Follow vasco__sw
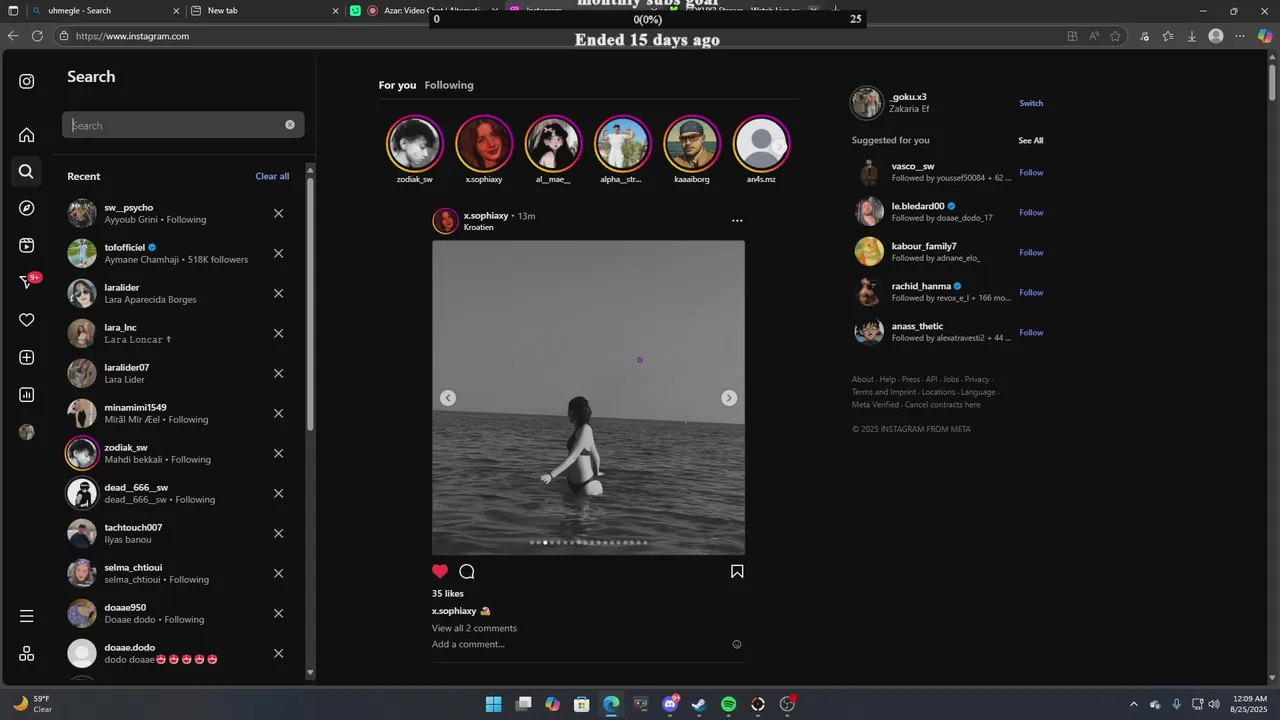 tap(1031, 172)
